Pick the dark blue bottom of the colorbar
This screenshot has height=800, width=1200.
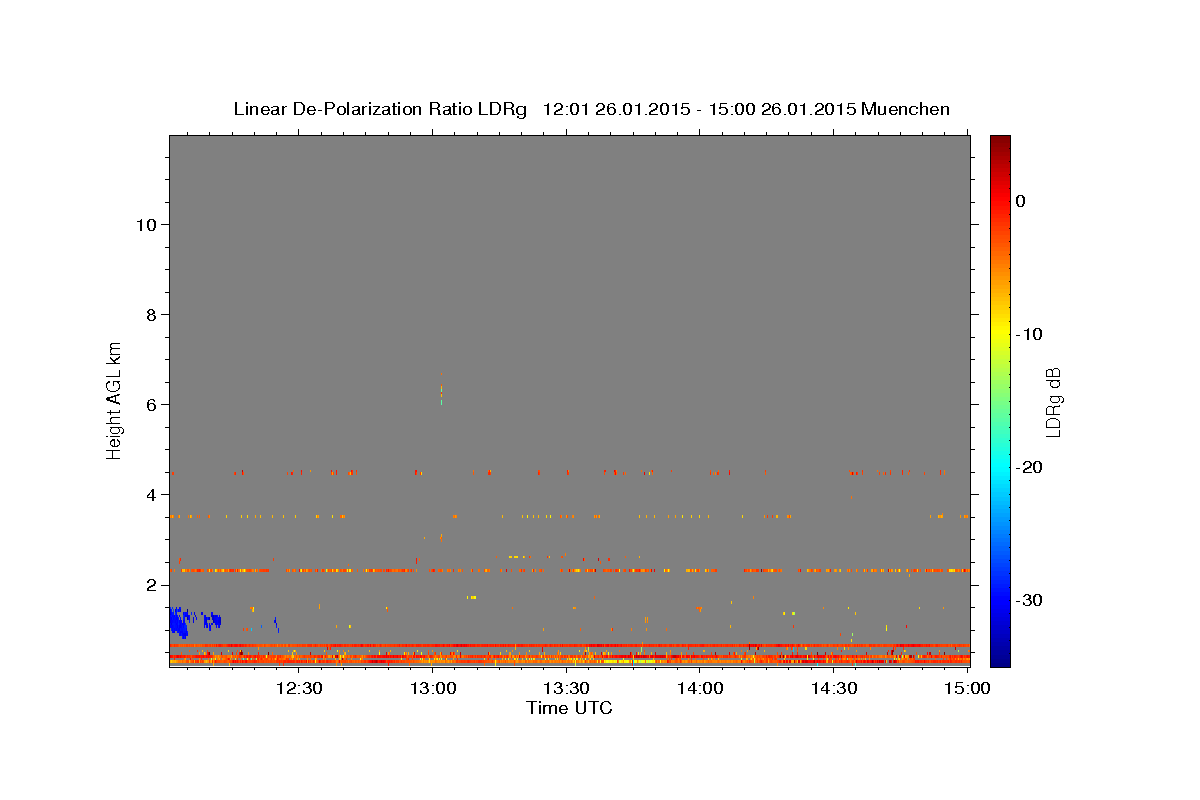click(1000, 658)
